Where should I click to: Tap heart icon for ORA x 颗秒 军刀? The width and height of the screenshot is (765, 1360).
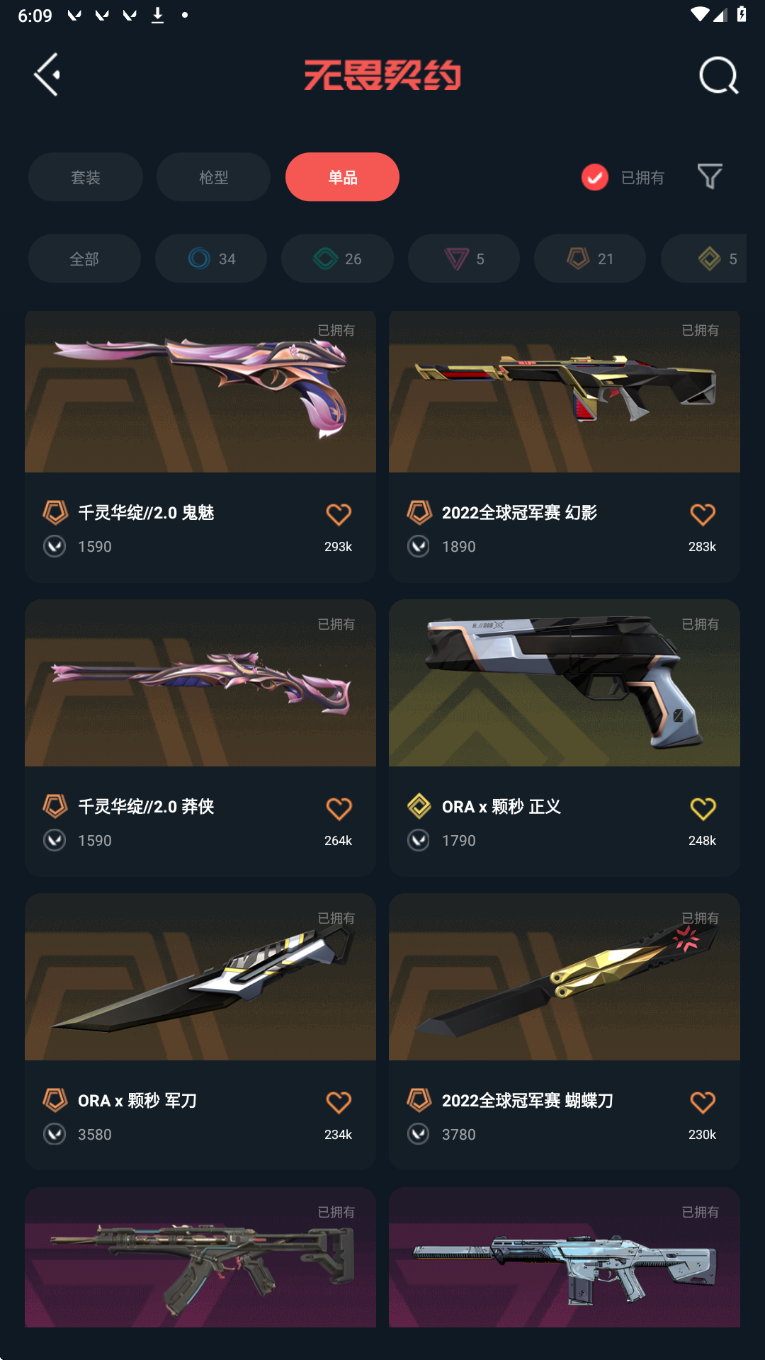pyautogui.click(x=339, y=1102)
